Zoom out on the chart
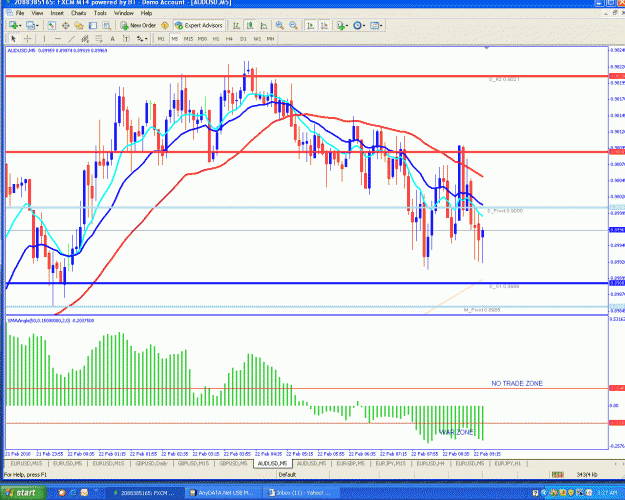Viewport: 625px width, 500px height. tap(293, 26)
